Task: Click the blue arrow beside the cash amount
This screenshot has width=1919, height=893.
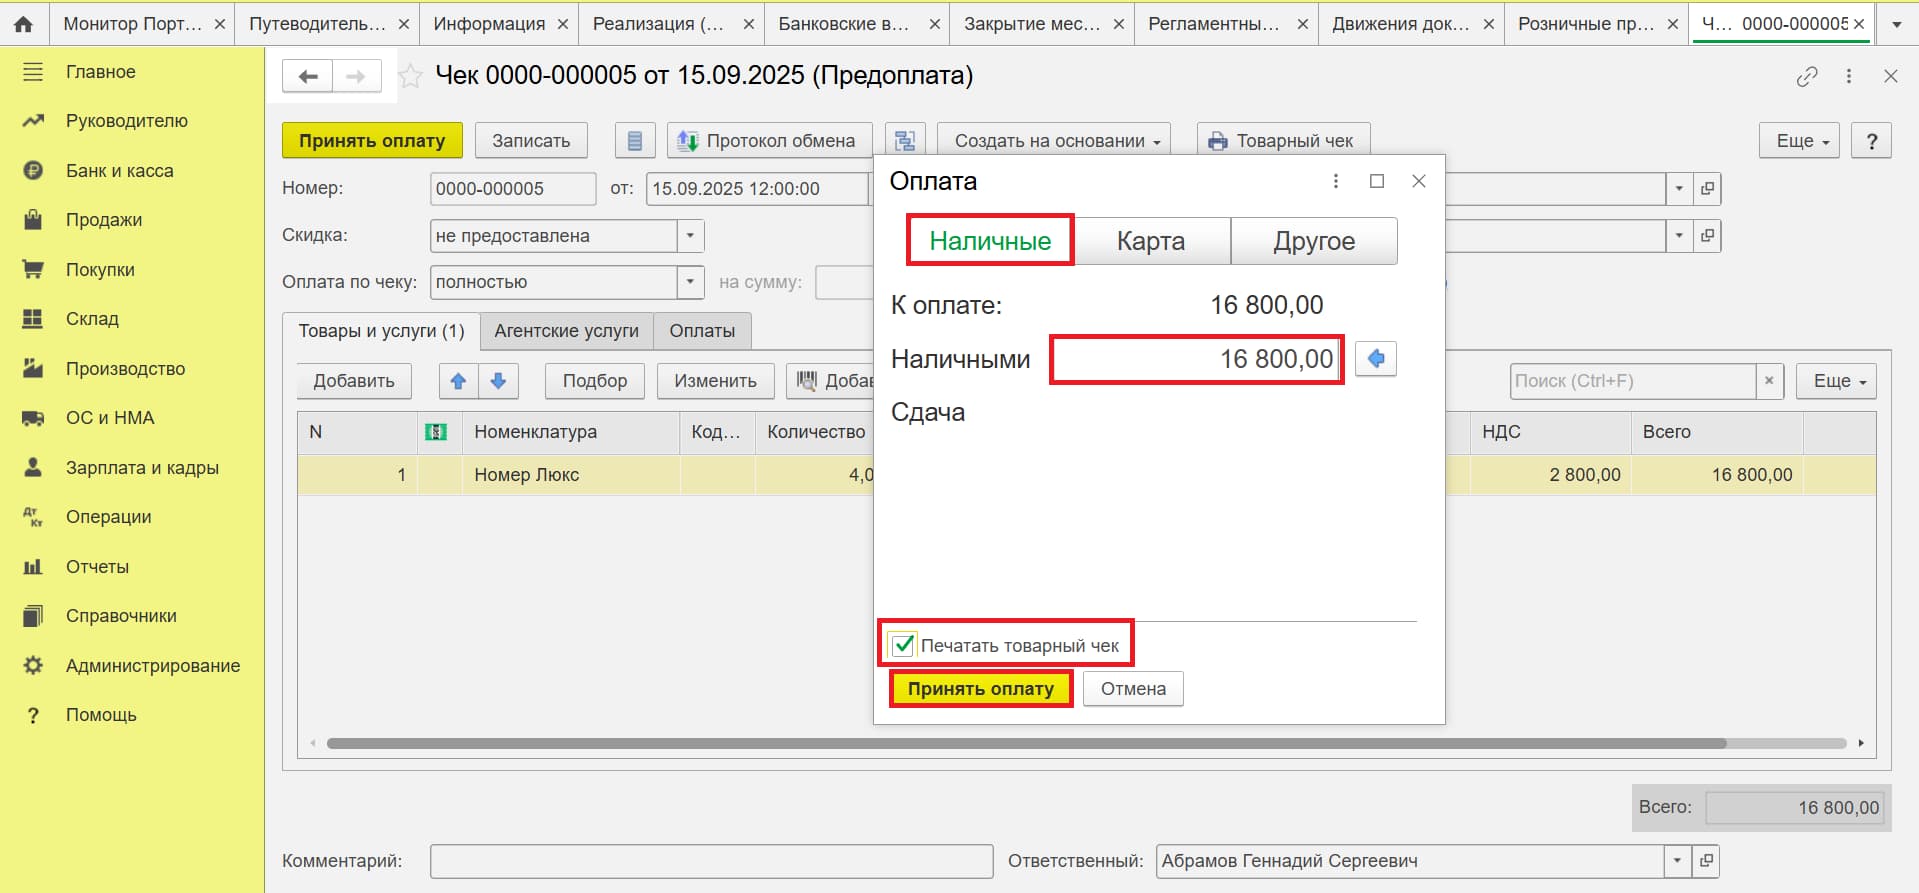Action: click(x=1376, y=359)
